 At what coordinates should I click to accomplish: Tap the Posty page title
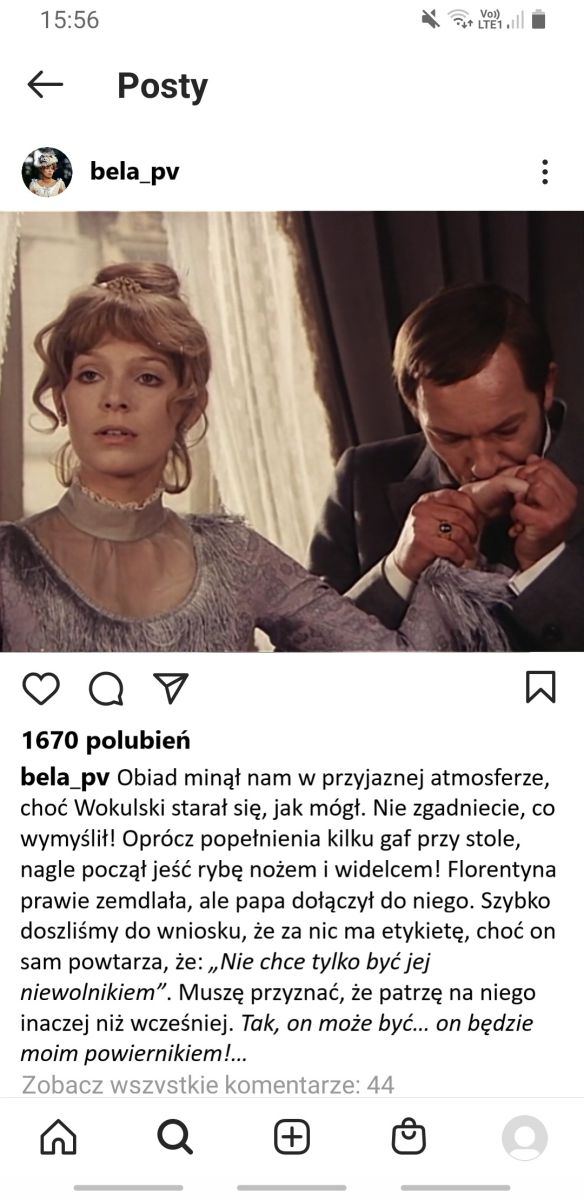coord(162,86)
